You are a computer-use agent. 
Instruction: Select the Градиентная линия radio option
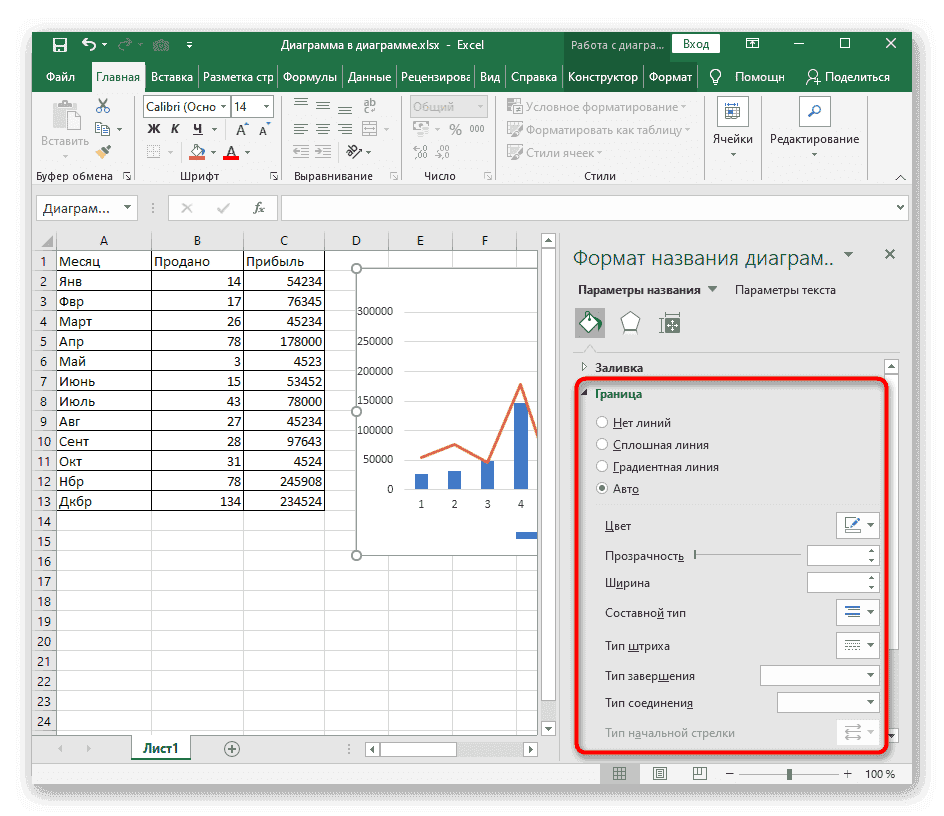pyautogui.click(x=602, y=467)
